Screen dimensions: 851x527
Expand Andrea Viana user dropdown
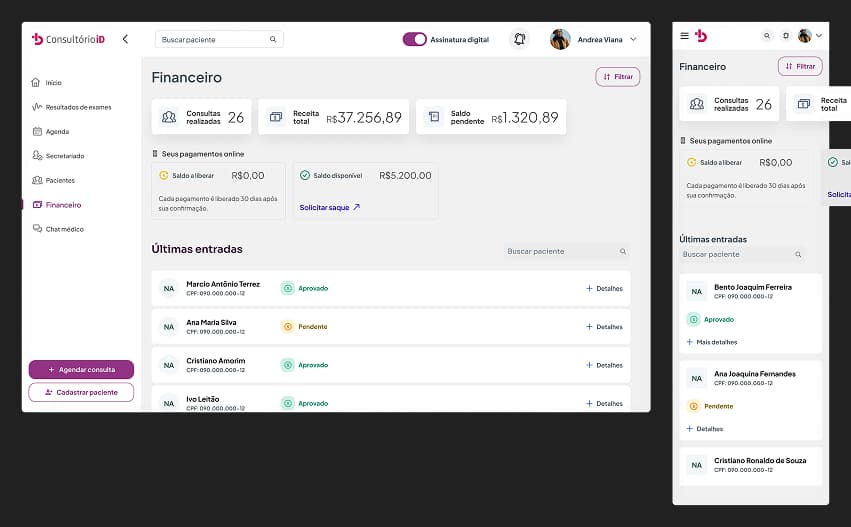point(633,40)
